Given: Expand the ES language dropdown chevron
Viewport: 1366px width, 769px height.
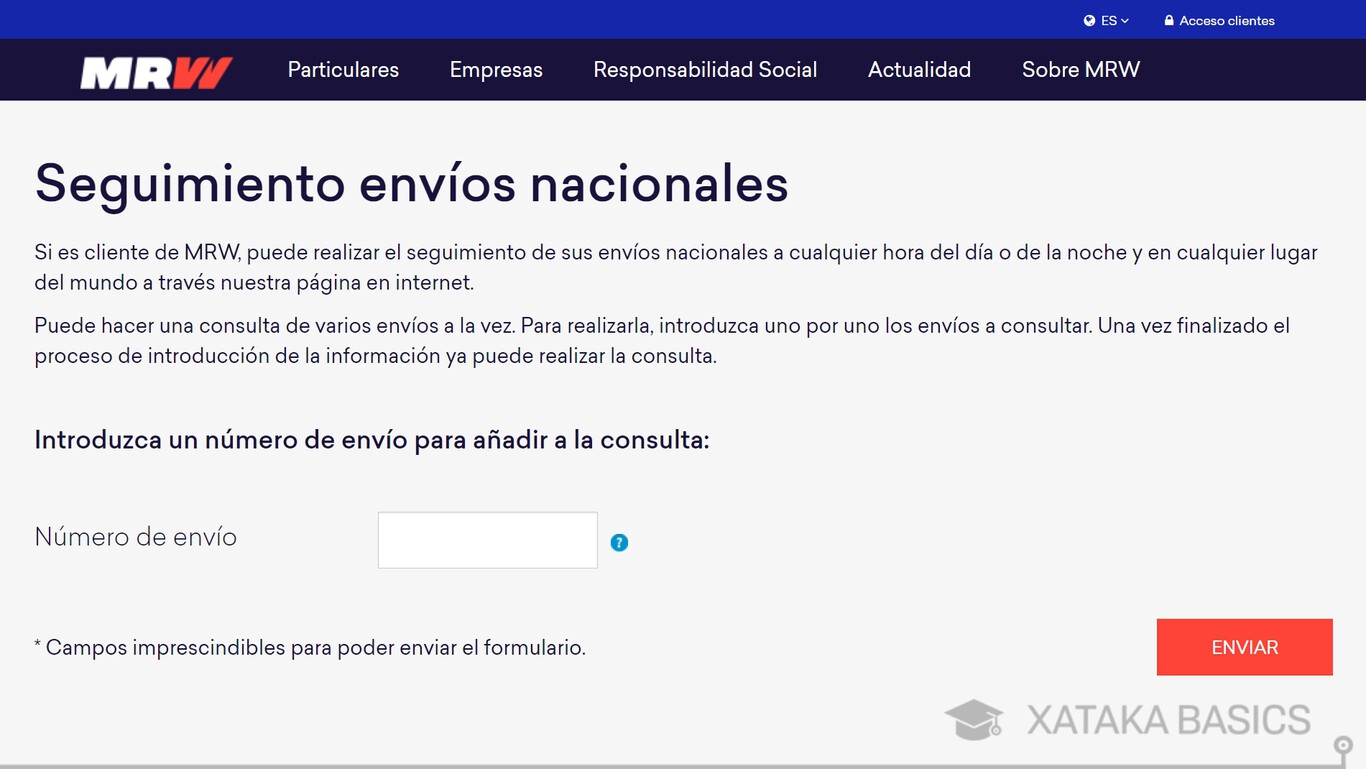Looking at the screenshot, I should (1125, 20).
